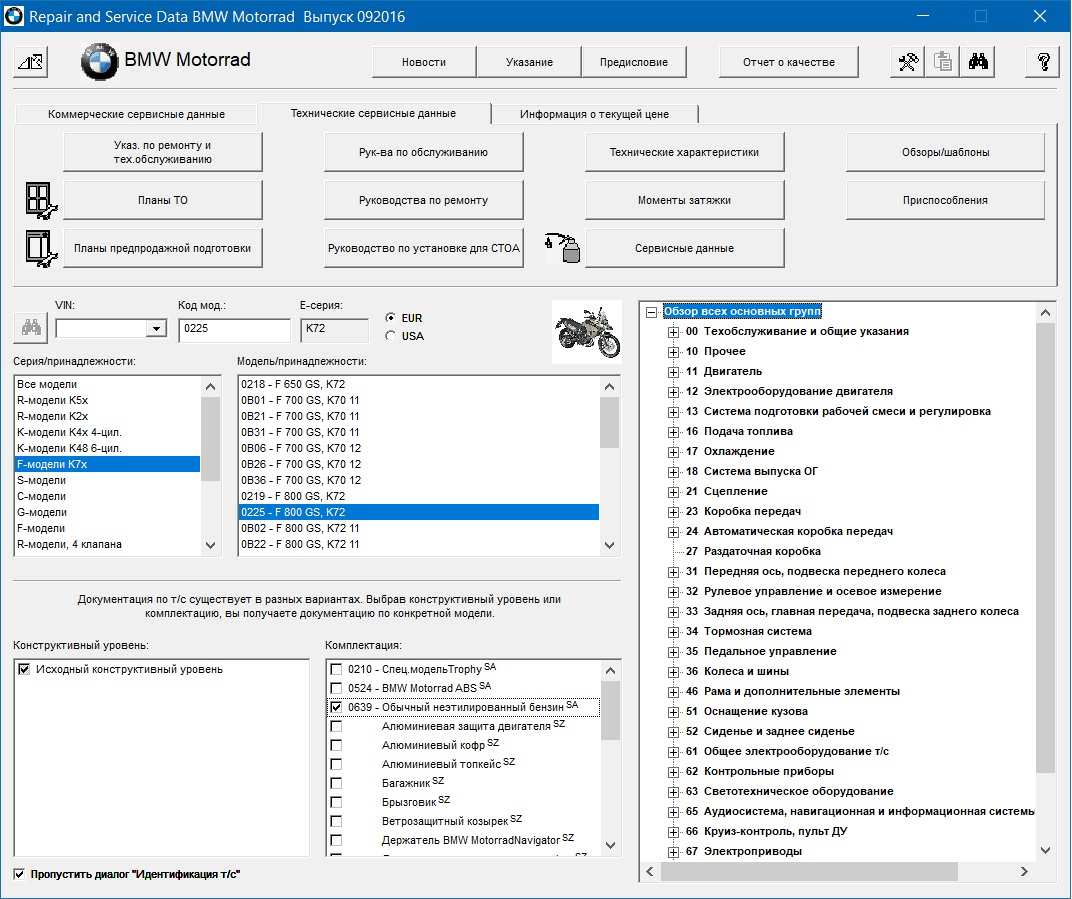The height and width of the screenshot is (899, 1072).
Task: Open help with the question mark icon
Action: (1043, 62)
